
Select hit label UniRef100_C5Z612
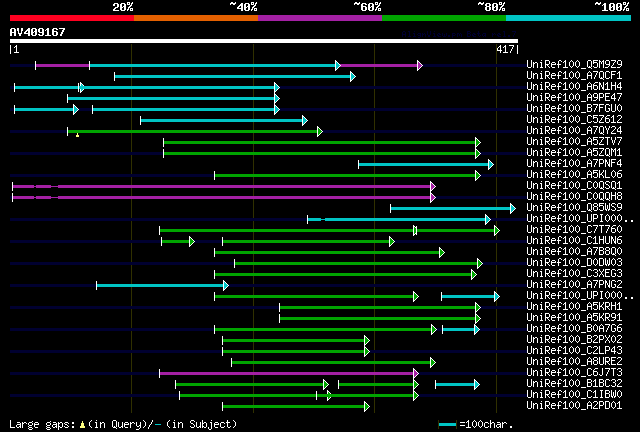574,119
